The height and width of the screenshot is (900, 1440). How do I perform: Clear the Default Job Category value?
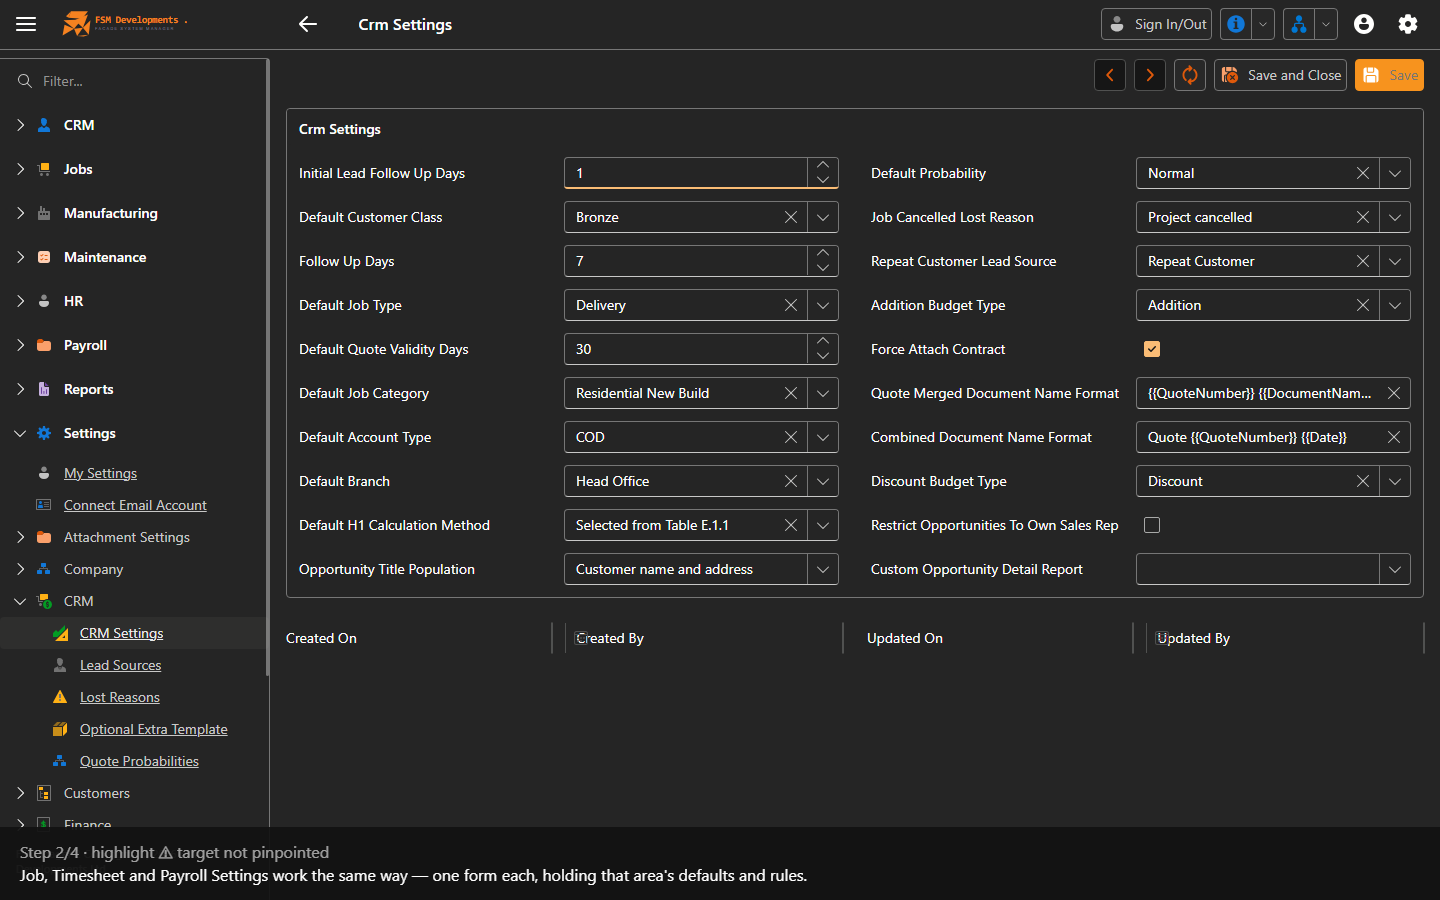tap(791, 393)
